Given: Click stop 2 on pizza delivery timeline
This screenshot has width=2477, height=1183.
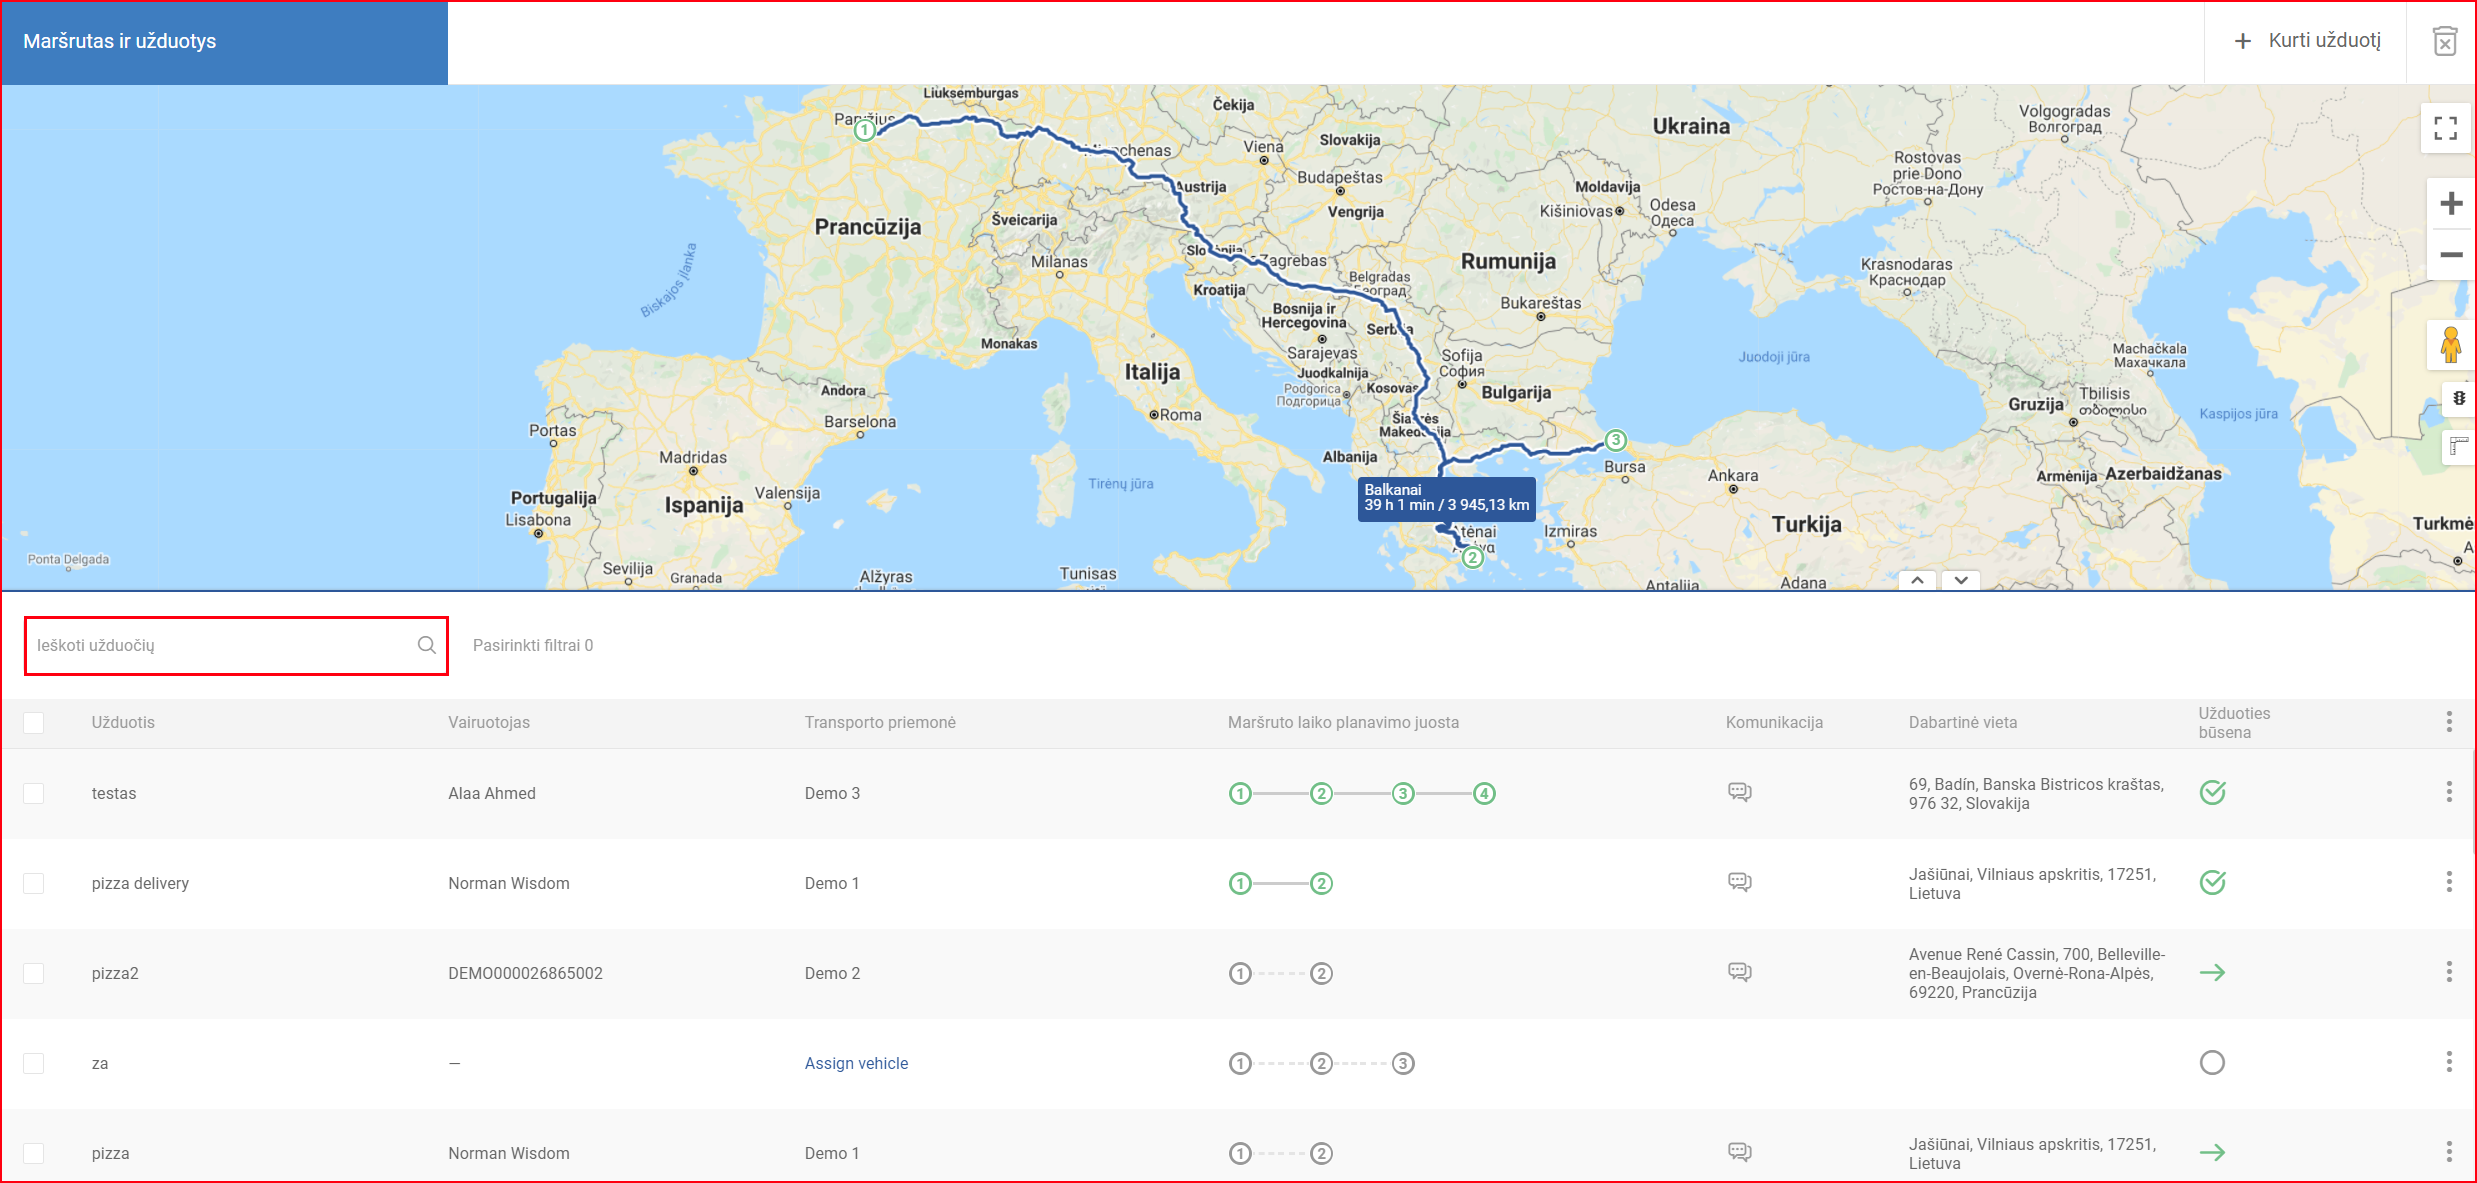Looking at the screenshot, I should coord(1321,884).
